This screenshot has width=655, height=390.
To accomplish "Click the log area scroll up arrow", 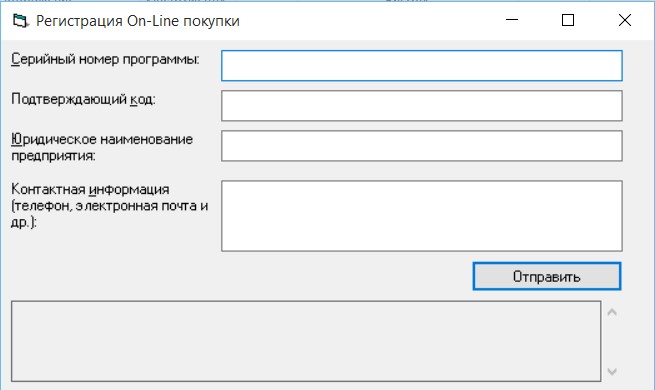I will click(612, 312).
